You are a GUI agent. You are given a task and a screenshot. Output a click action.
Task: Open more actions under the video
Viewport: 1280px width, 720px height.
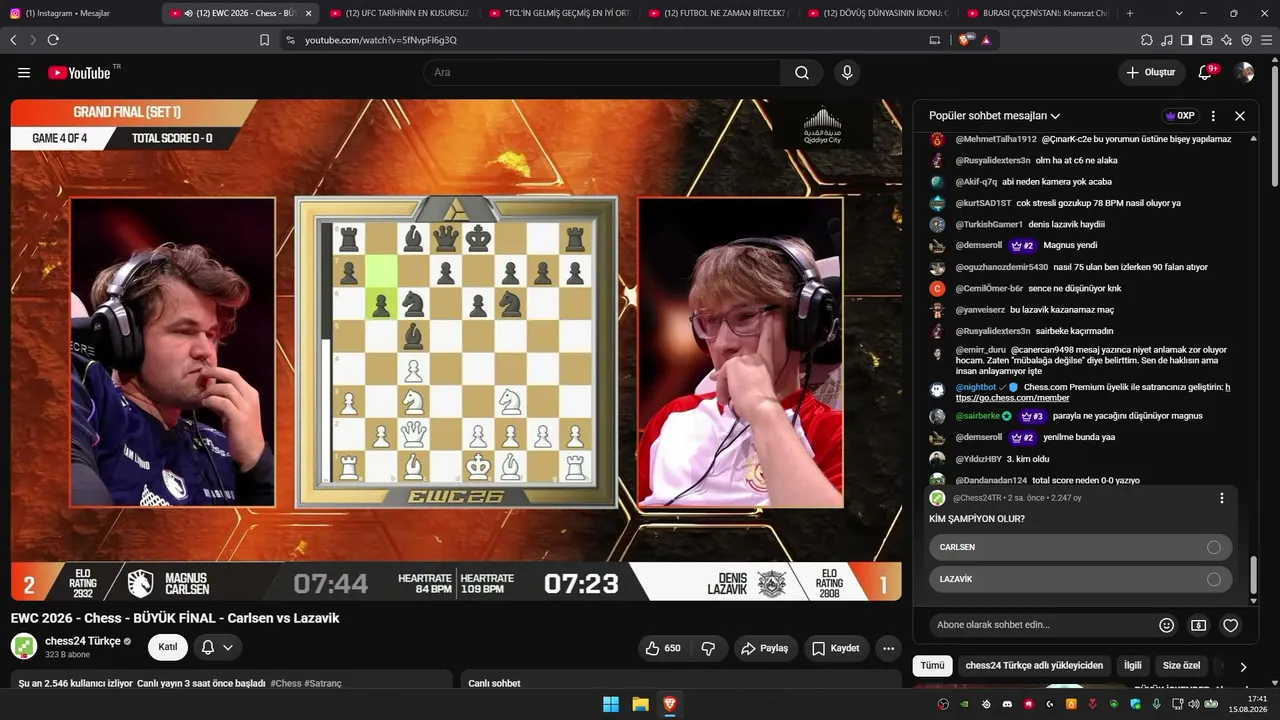[888, 648]
